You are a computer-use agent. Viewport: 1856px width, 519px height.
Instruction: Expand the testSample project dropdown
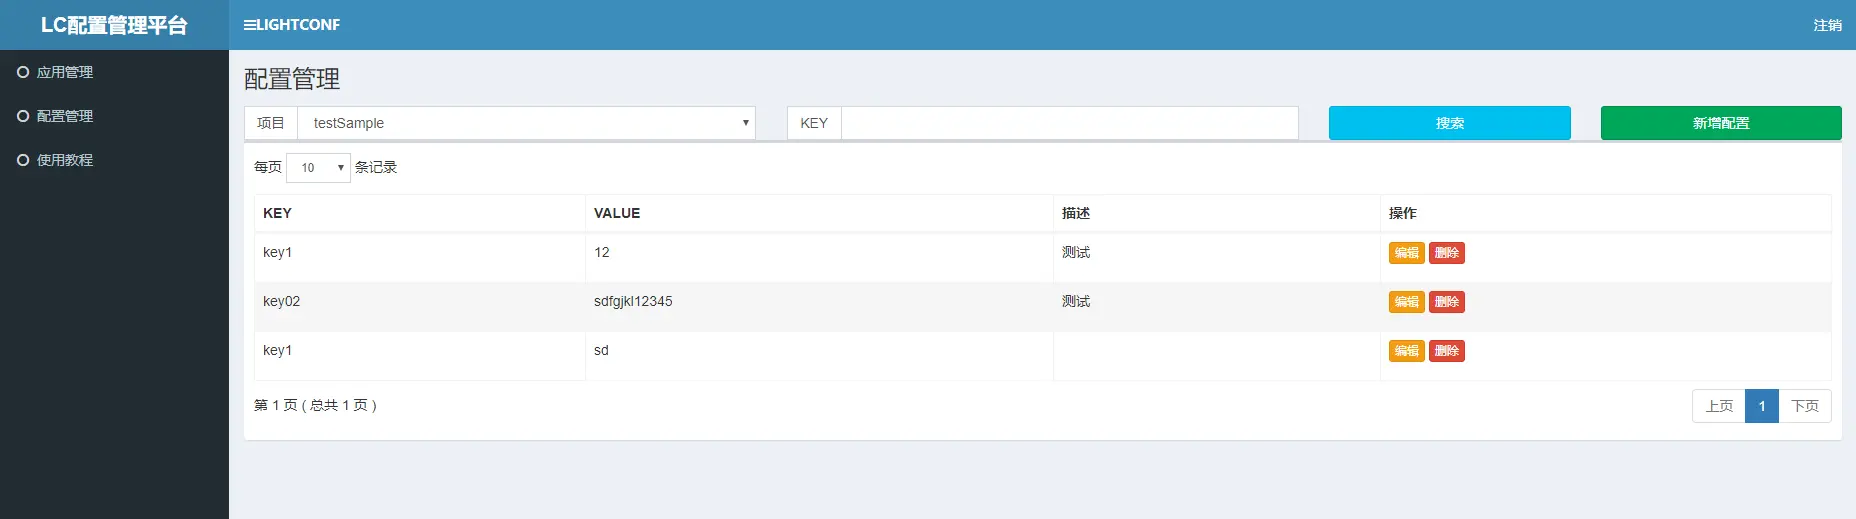(x=526, y=123)
